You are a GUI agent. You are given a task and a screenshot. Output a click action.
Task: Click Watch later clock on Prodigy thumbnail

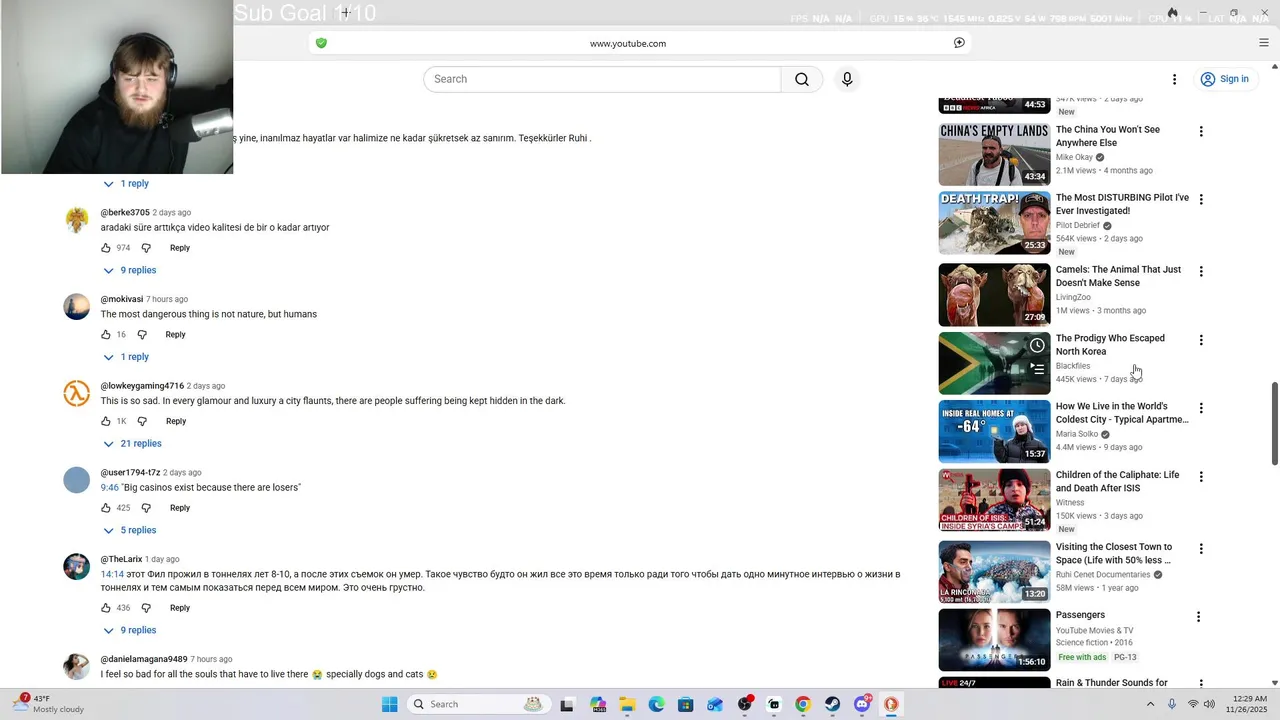1037,346
